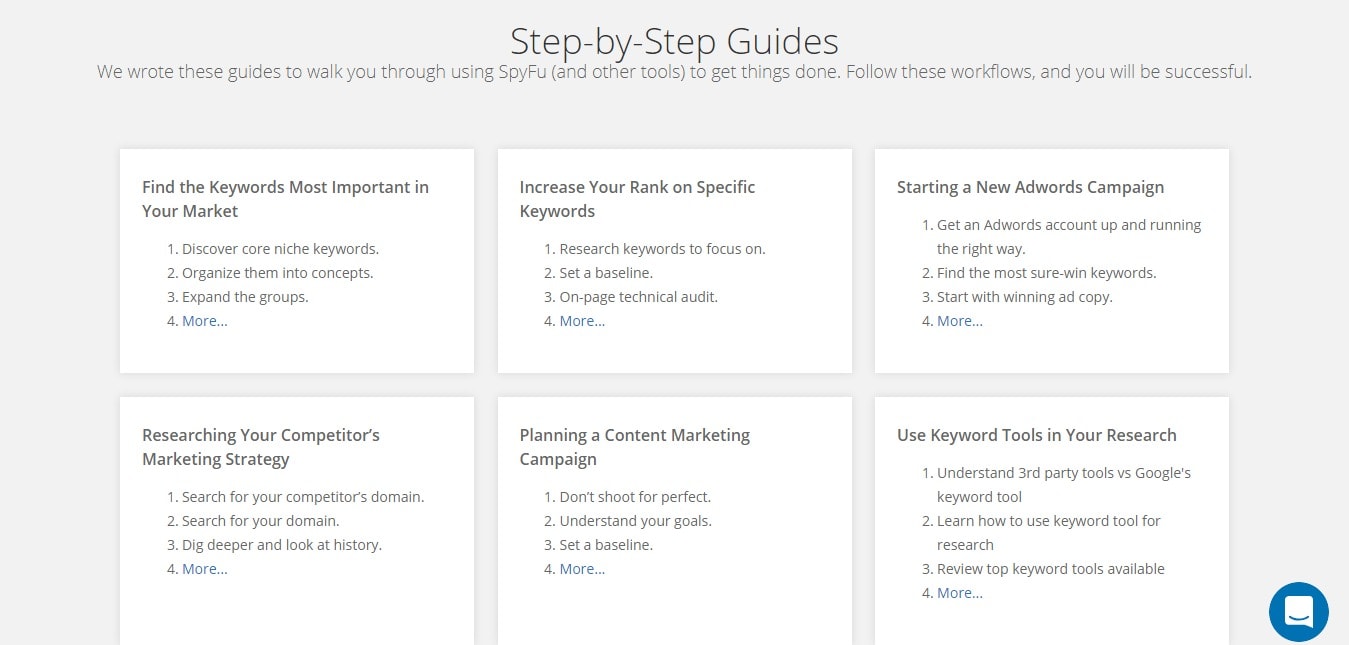The height and width of the screenshot is (645, 1349).
Task: Click the 'Find the Keywords Most Important' title
Action: (285, 199)
